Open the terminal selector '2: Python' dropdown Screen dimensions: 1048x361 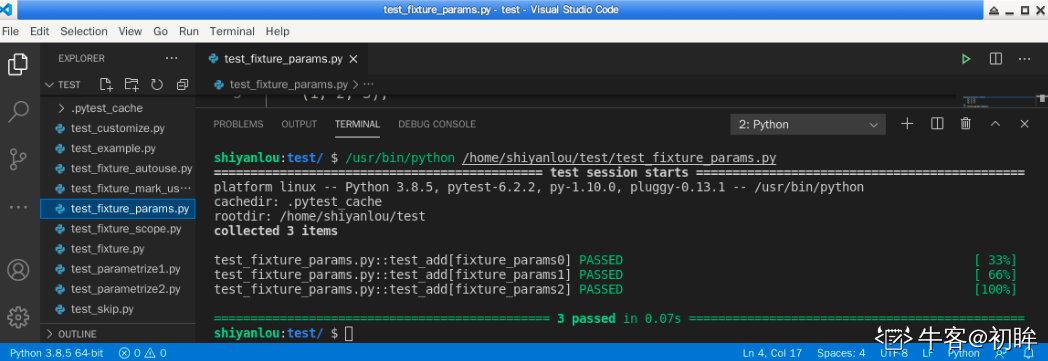coord(807,124)
